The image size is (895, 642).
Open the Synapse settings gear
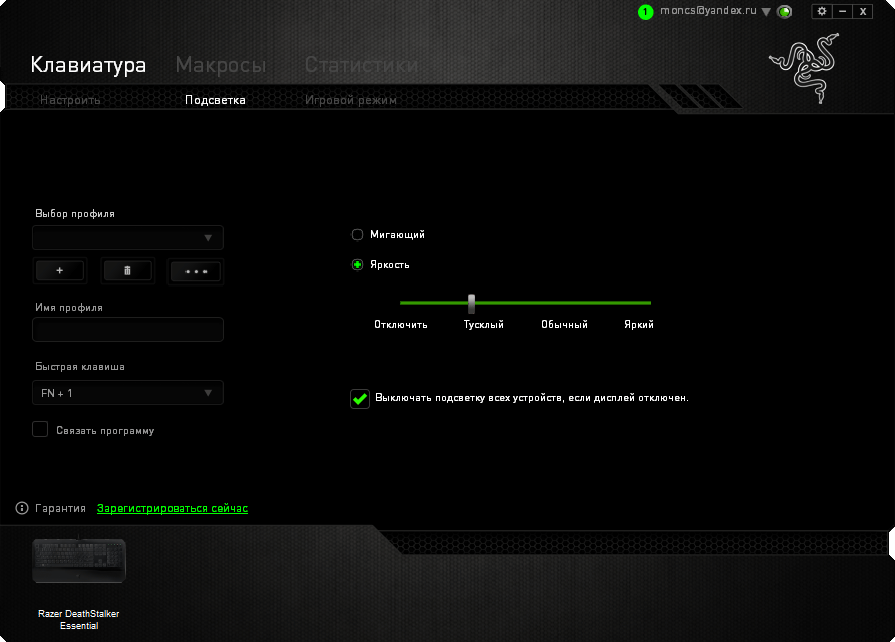[x=822, y=11]
